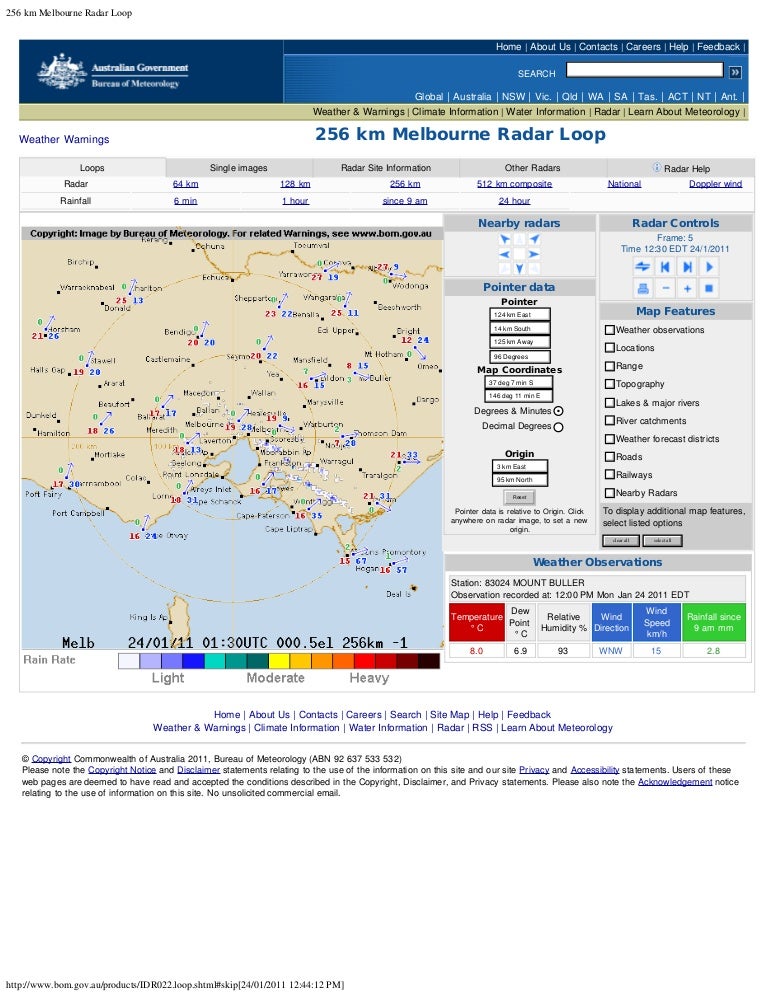Step to the next radar frame
This screenshot has width=768, height=994.
pyautogui.click(x=687, y=267)
